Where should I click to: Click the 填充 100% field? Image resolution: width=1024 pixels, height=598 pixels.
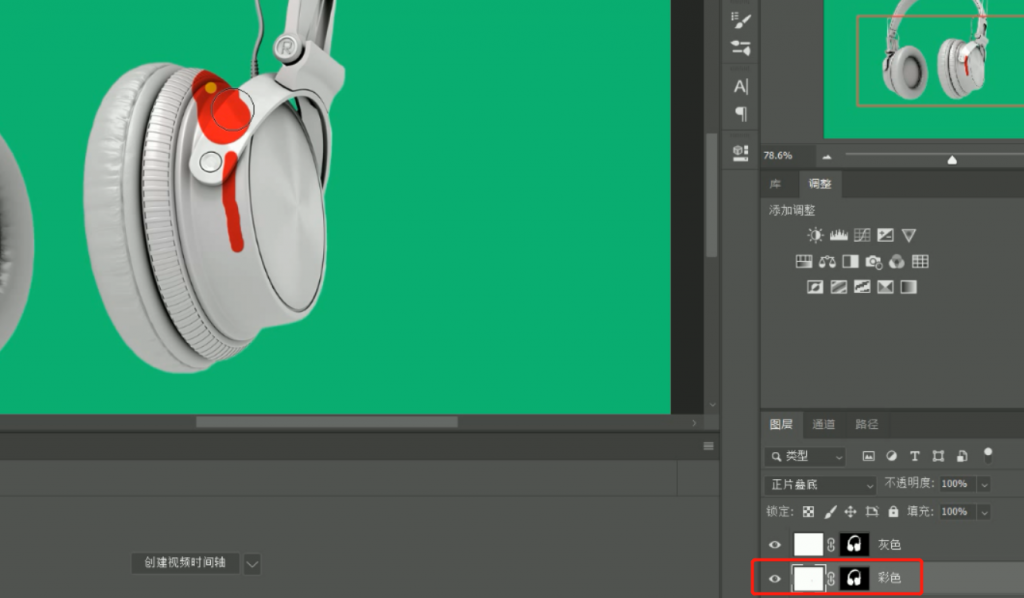957,512
